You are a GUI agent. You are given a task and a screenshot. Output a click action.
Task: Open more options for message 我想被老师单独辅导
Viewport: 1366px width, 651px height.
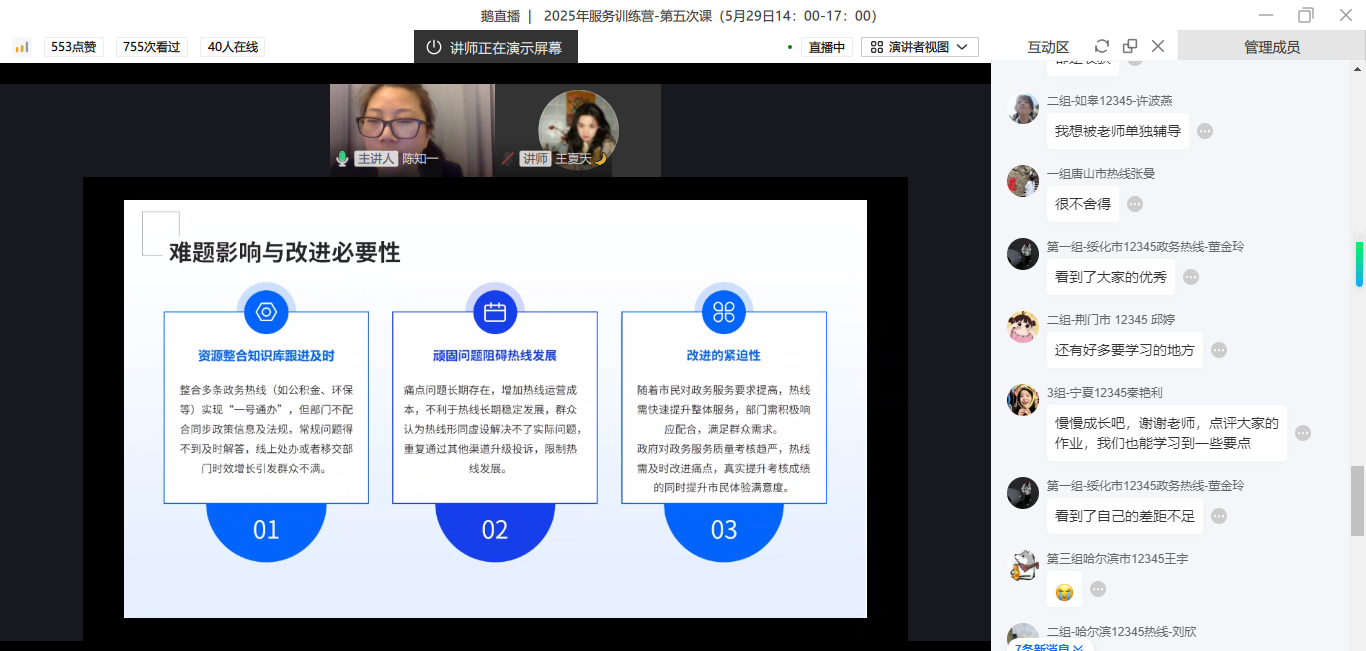coord(1205,131)
